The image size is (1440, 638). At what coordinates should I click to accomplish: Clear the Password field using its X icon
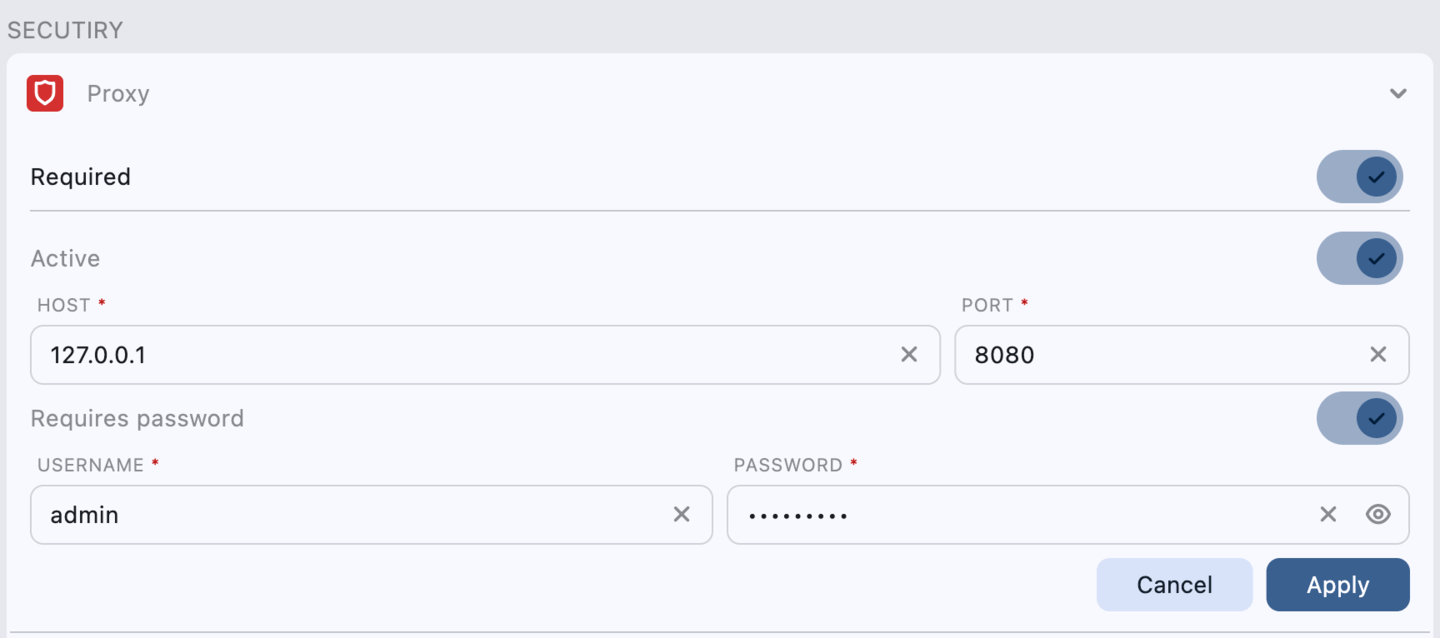1328,514
